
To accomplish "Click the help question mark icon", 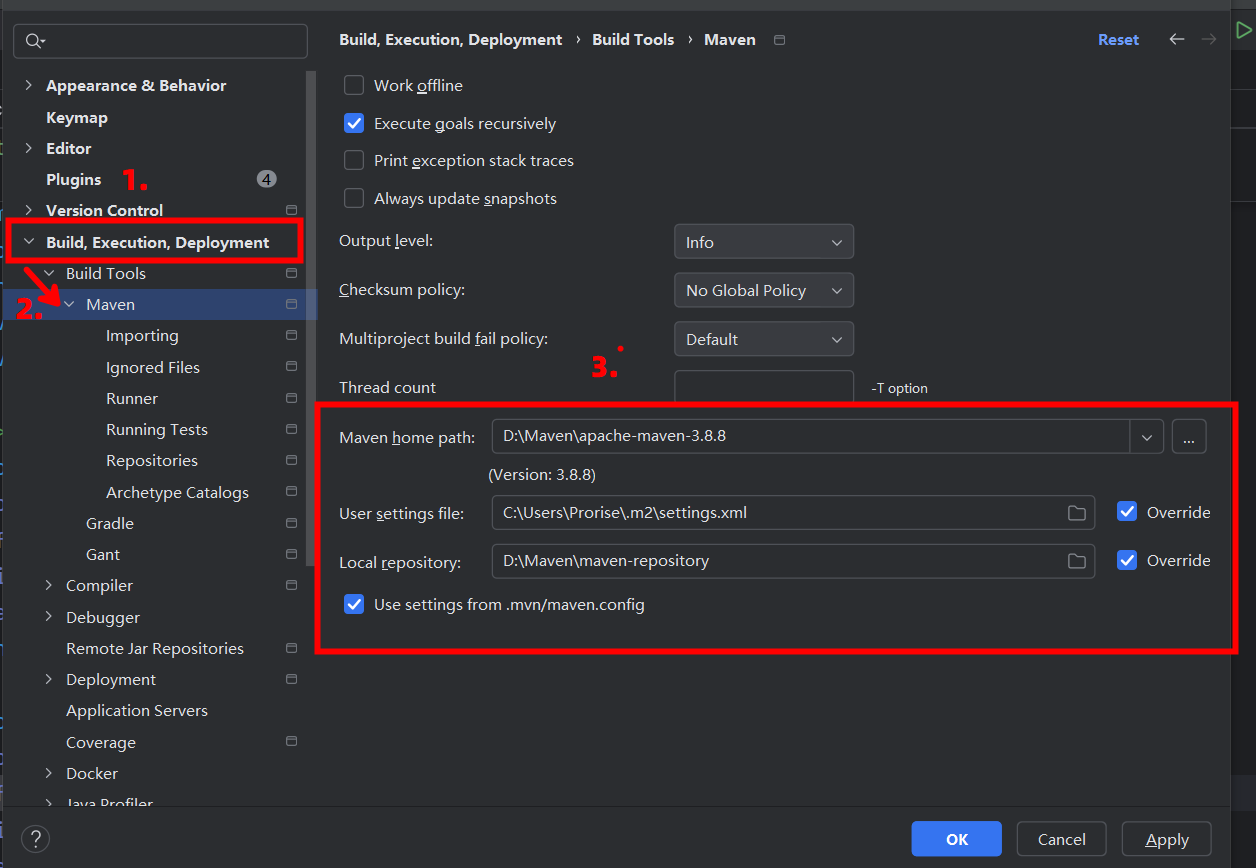I will coord(35,838).
